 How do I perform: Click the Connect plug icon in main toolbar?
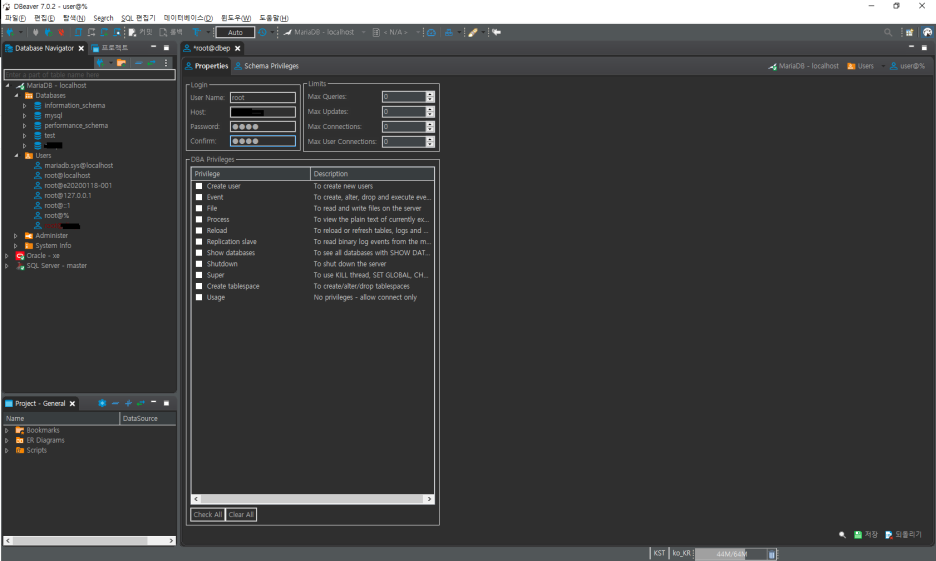35,32
